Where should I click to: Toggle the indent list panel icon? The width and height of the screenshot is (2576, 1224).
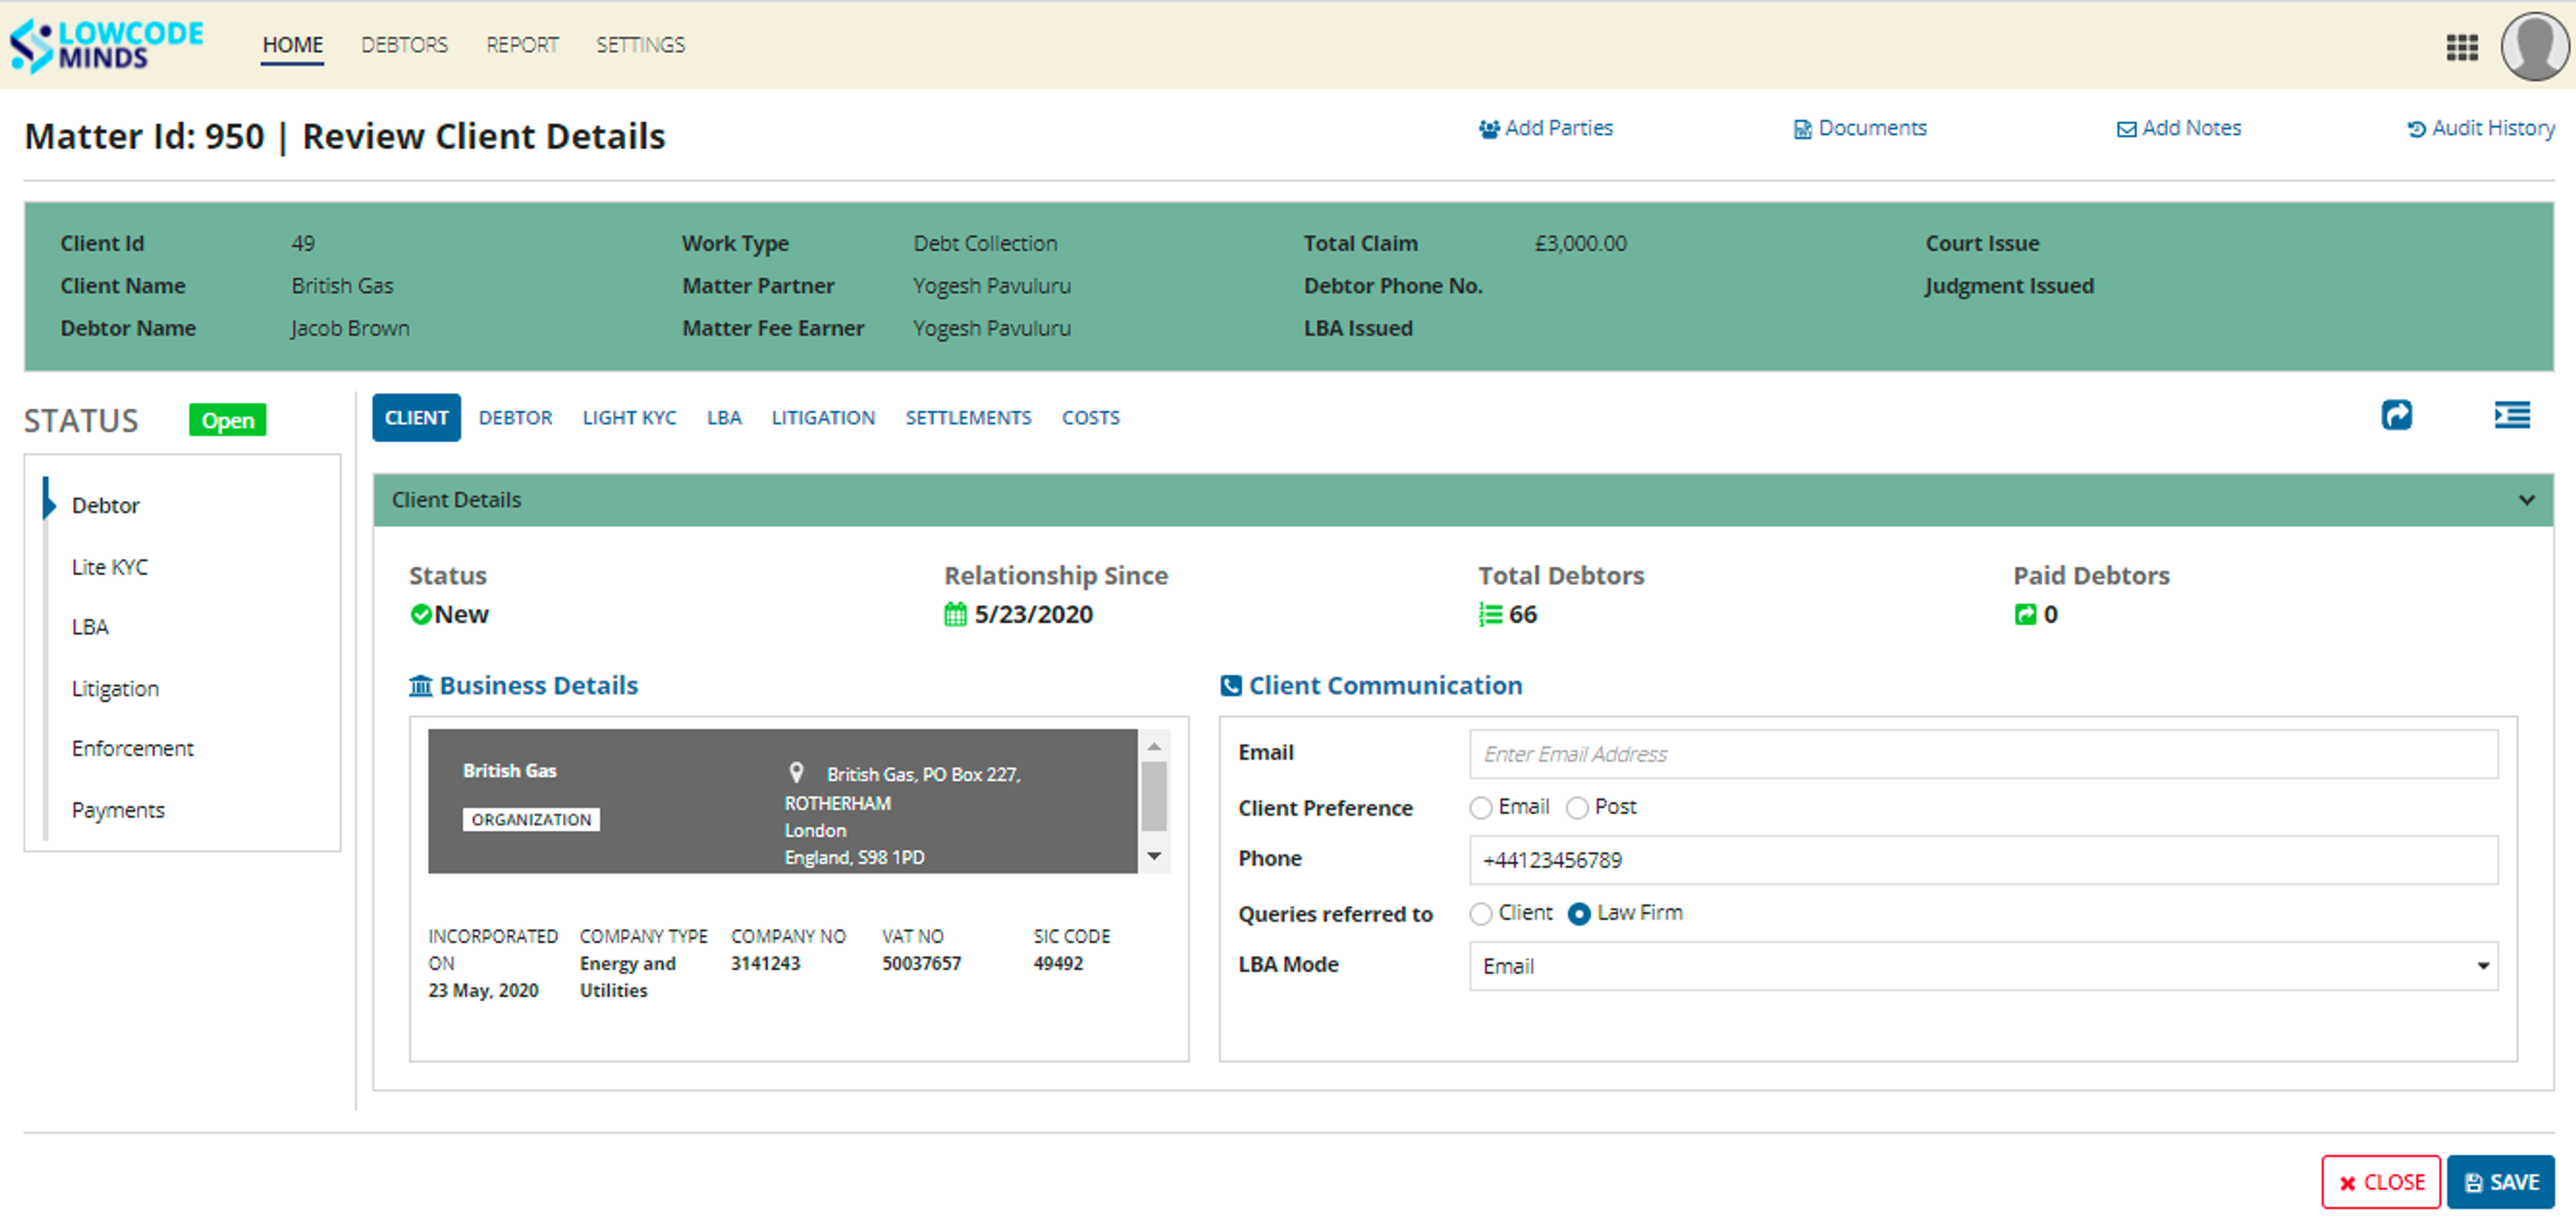point(2511,415)
